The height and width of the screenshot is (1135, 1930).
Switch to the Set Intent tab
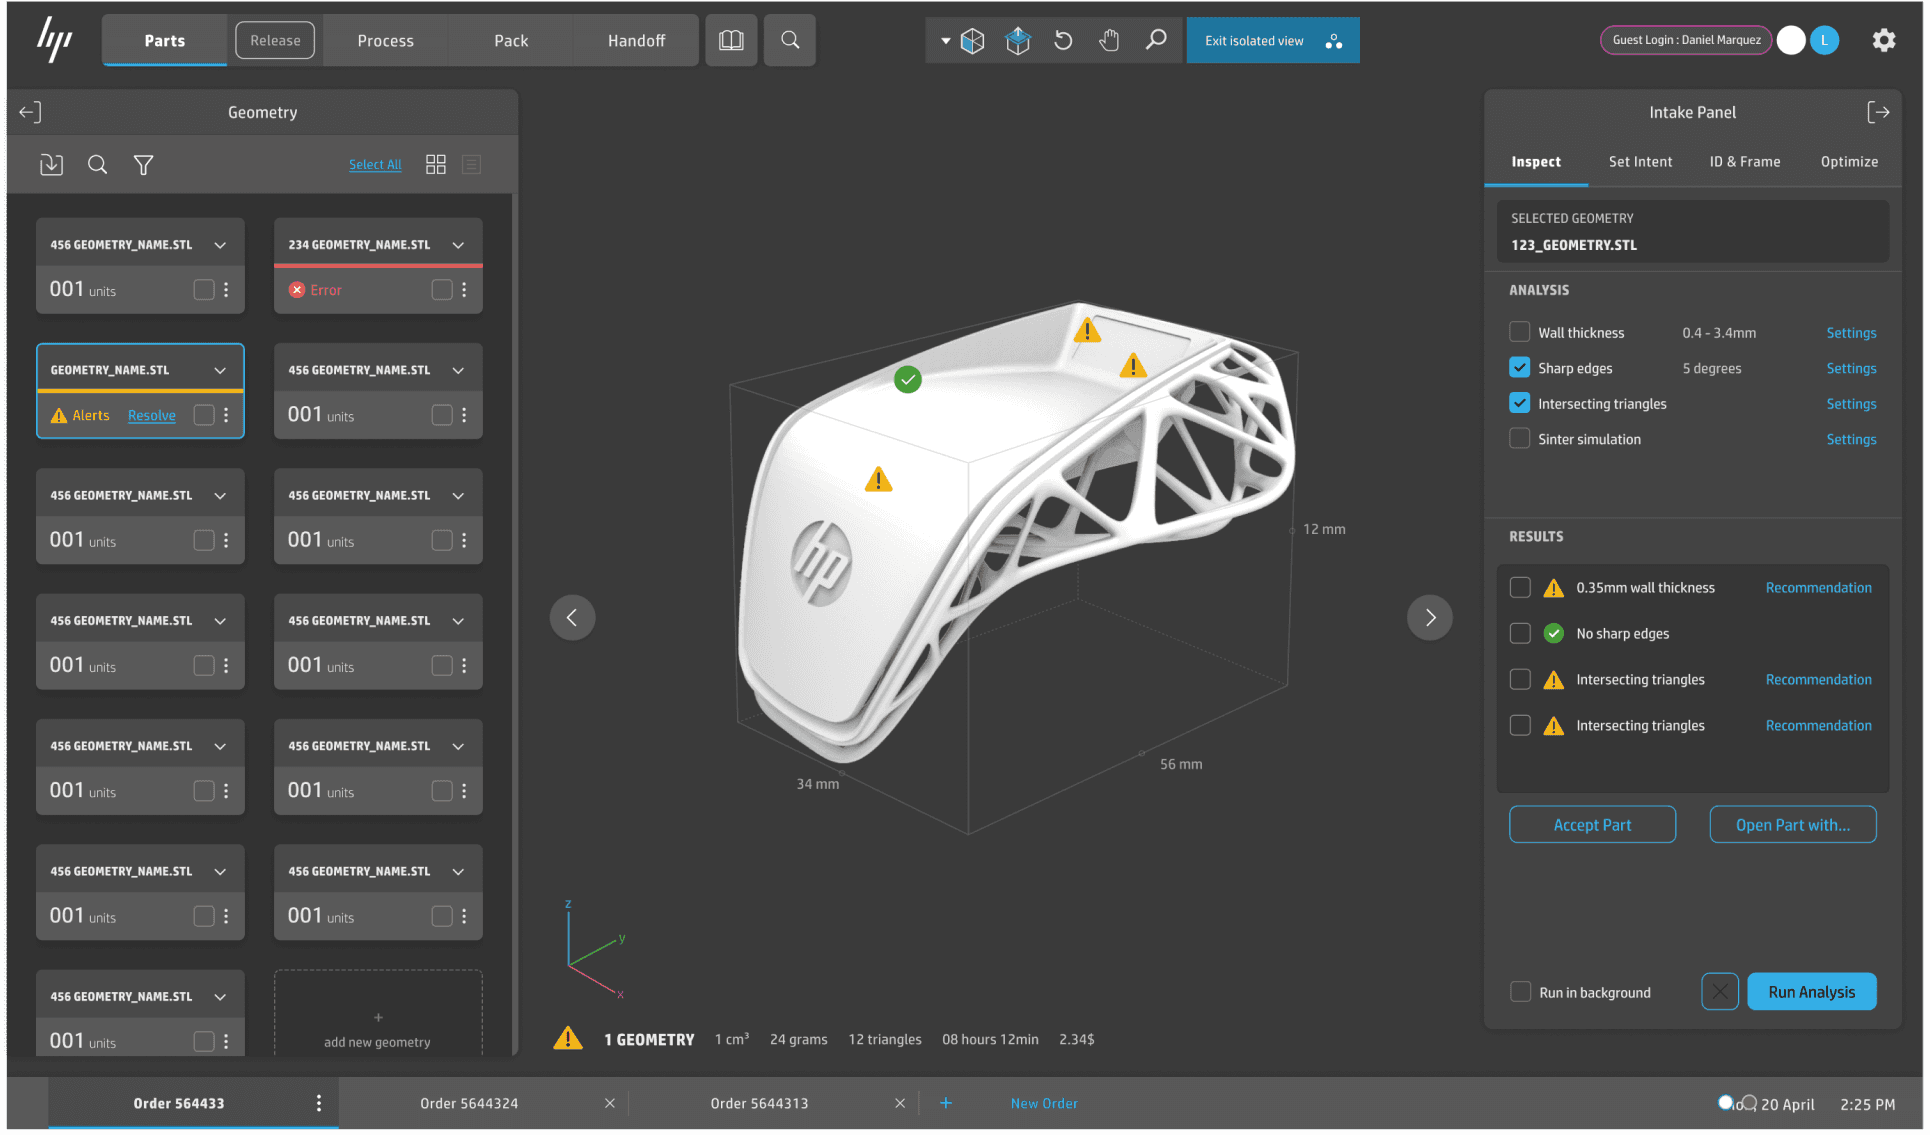(x=1640, y=161)
